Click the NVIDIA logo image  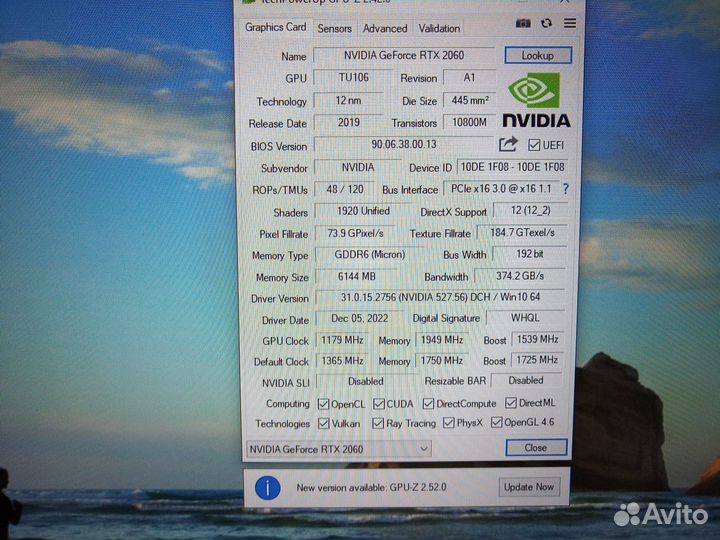[x=536, y=100]
